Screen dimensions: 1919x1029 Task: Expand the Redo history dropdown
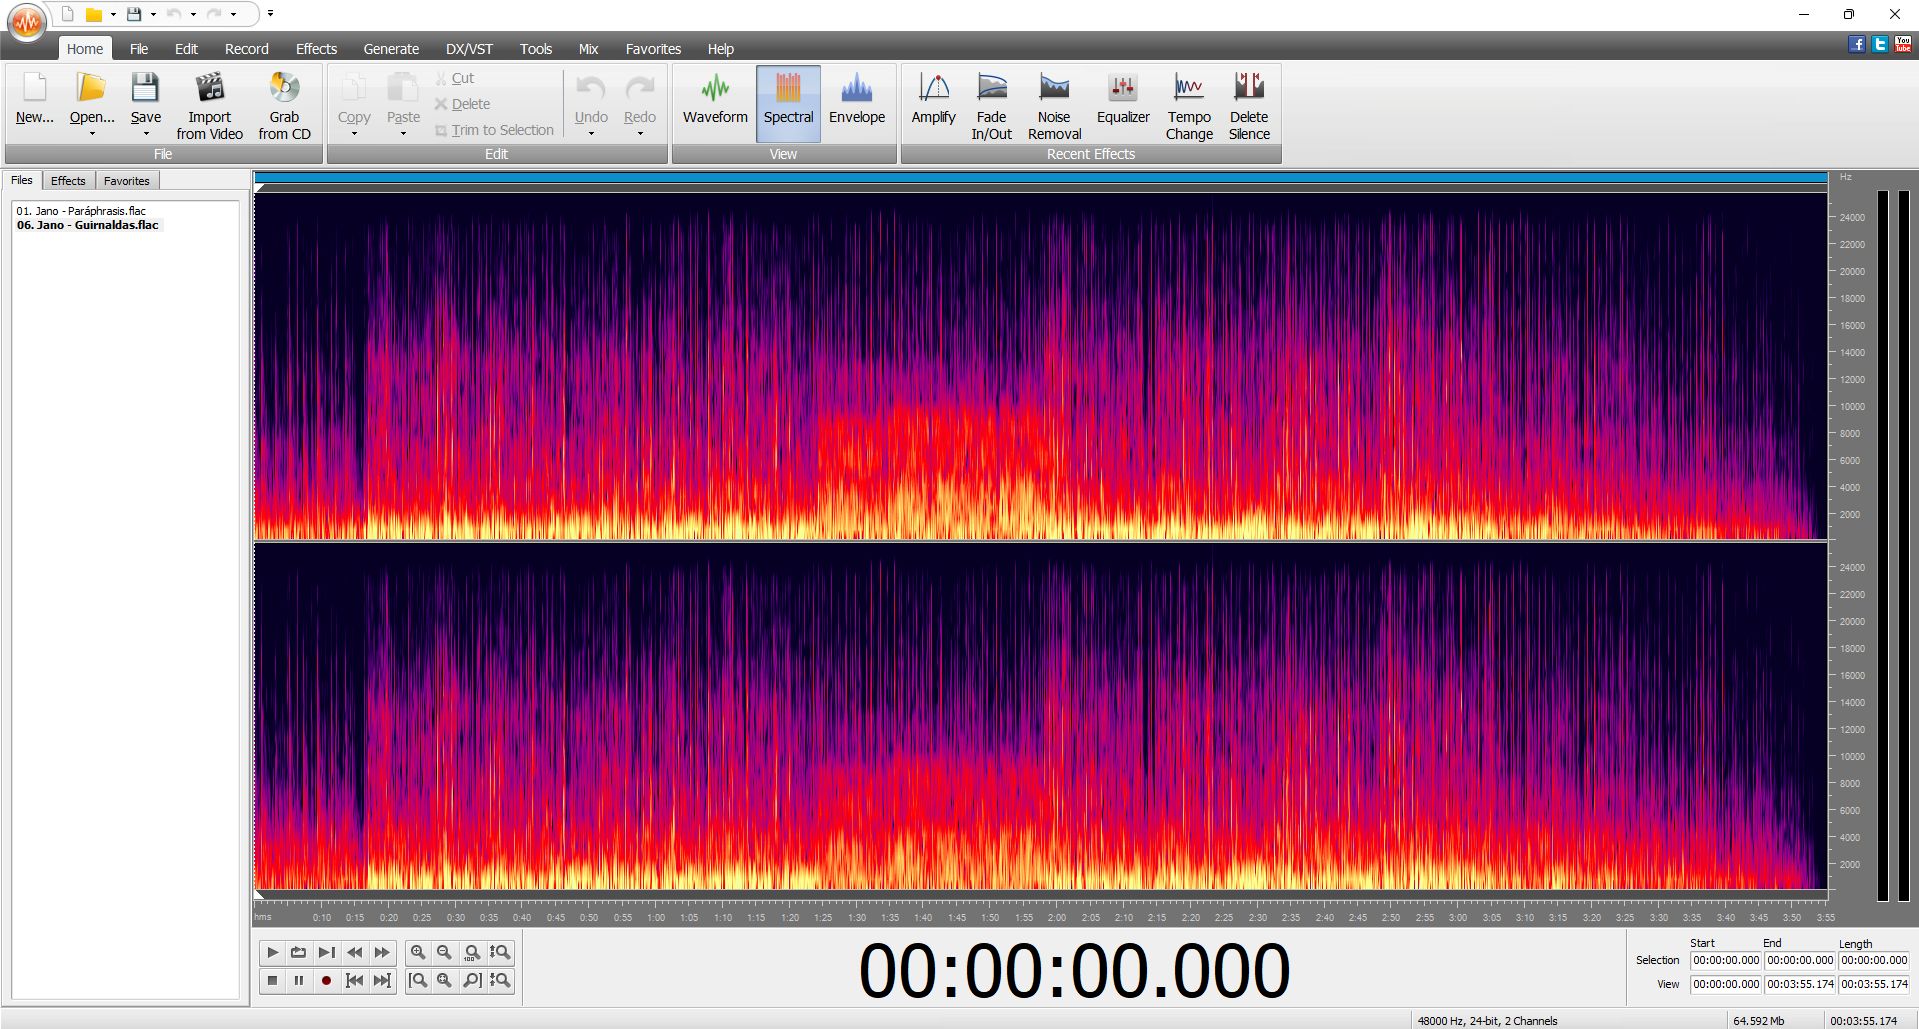tap(640, 133)
